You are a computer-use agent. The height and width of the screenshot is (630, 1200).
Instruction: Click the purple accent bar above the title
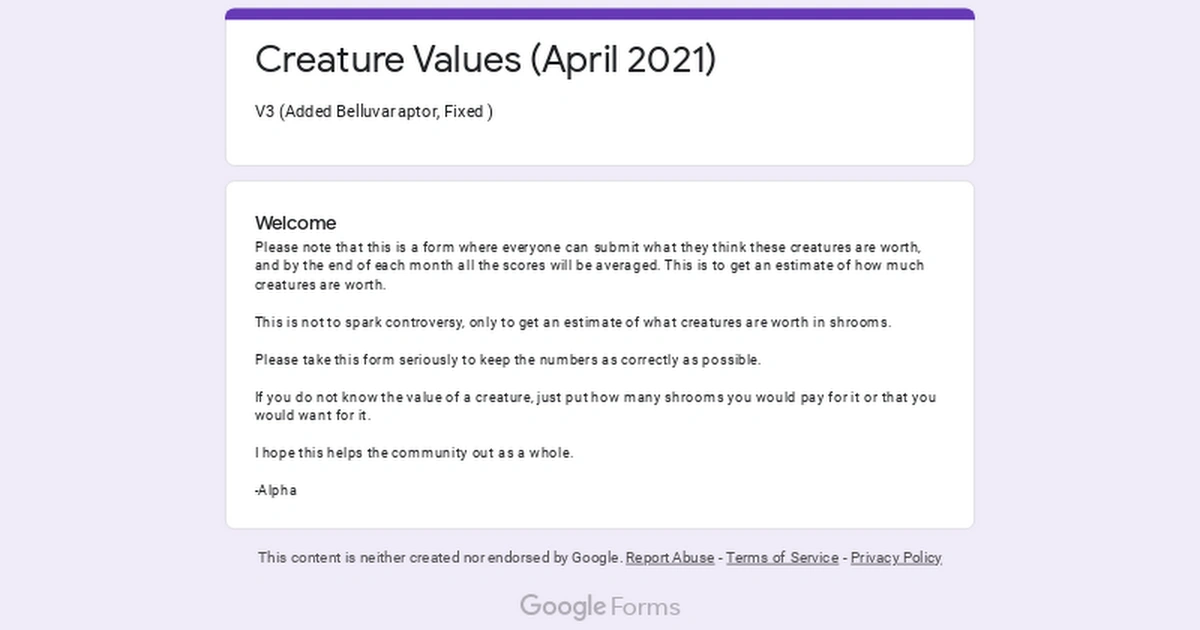coord(599,11)
